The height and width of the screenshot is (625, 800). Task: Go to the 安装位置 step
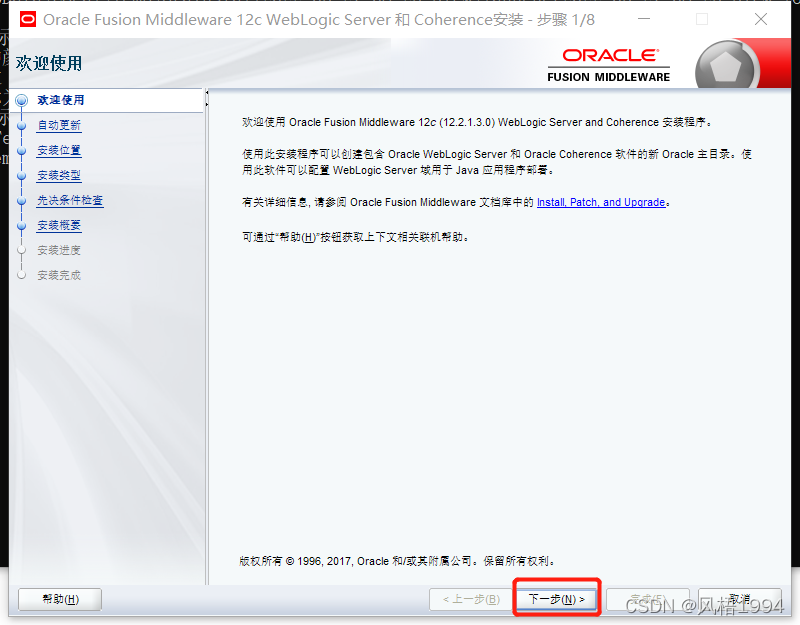[59, 150]
